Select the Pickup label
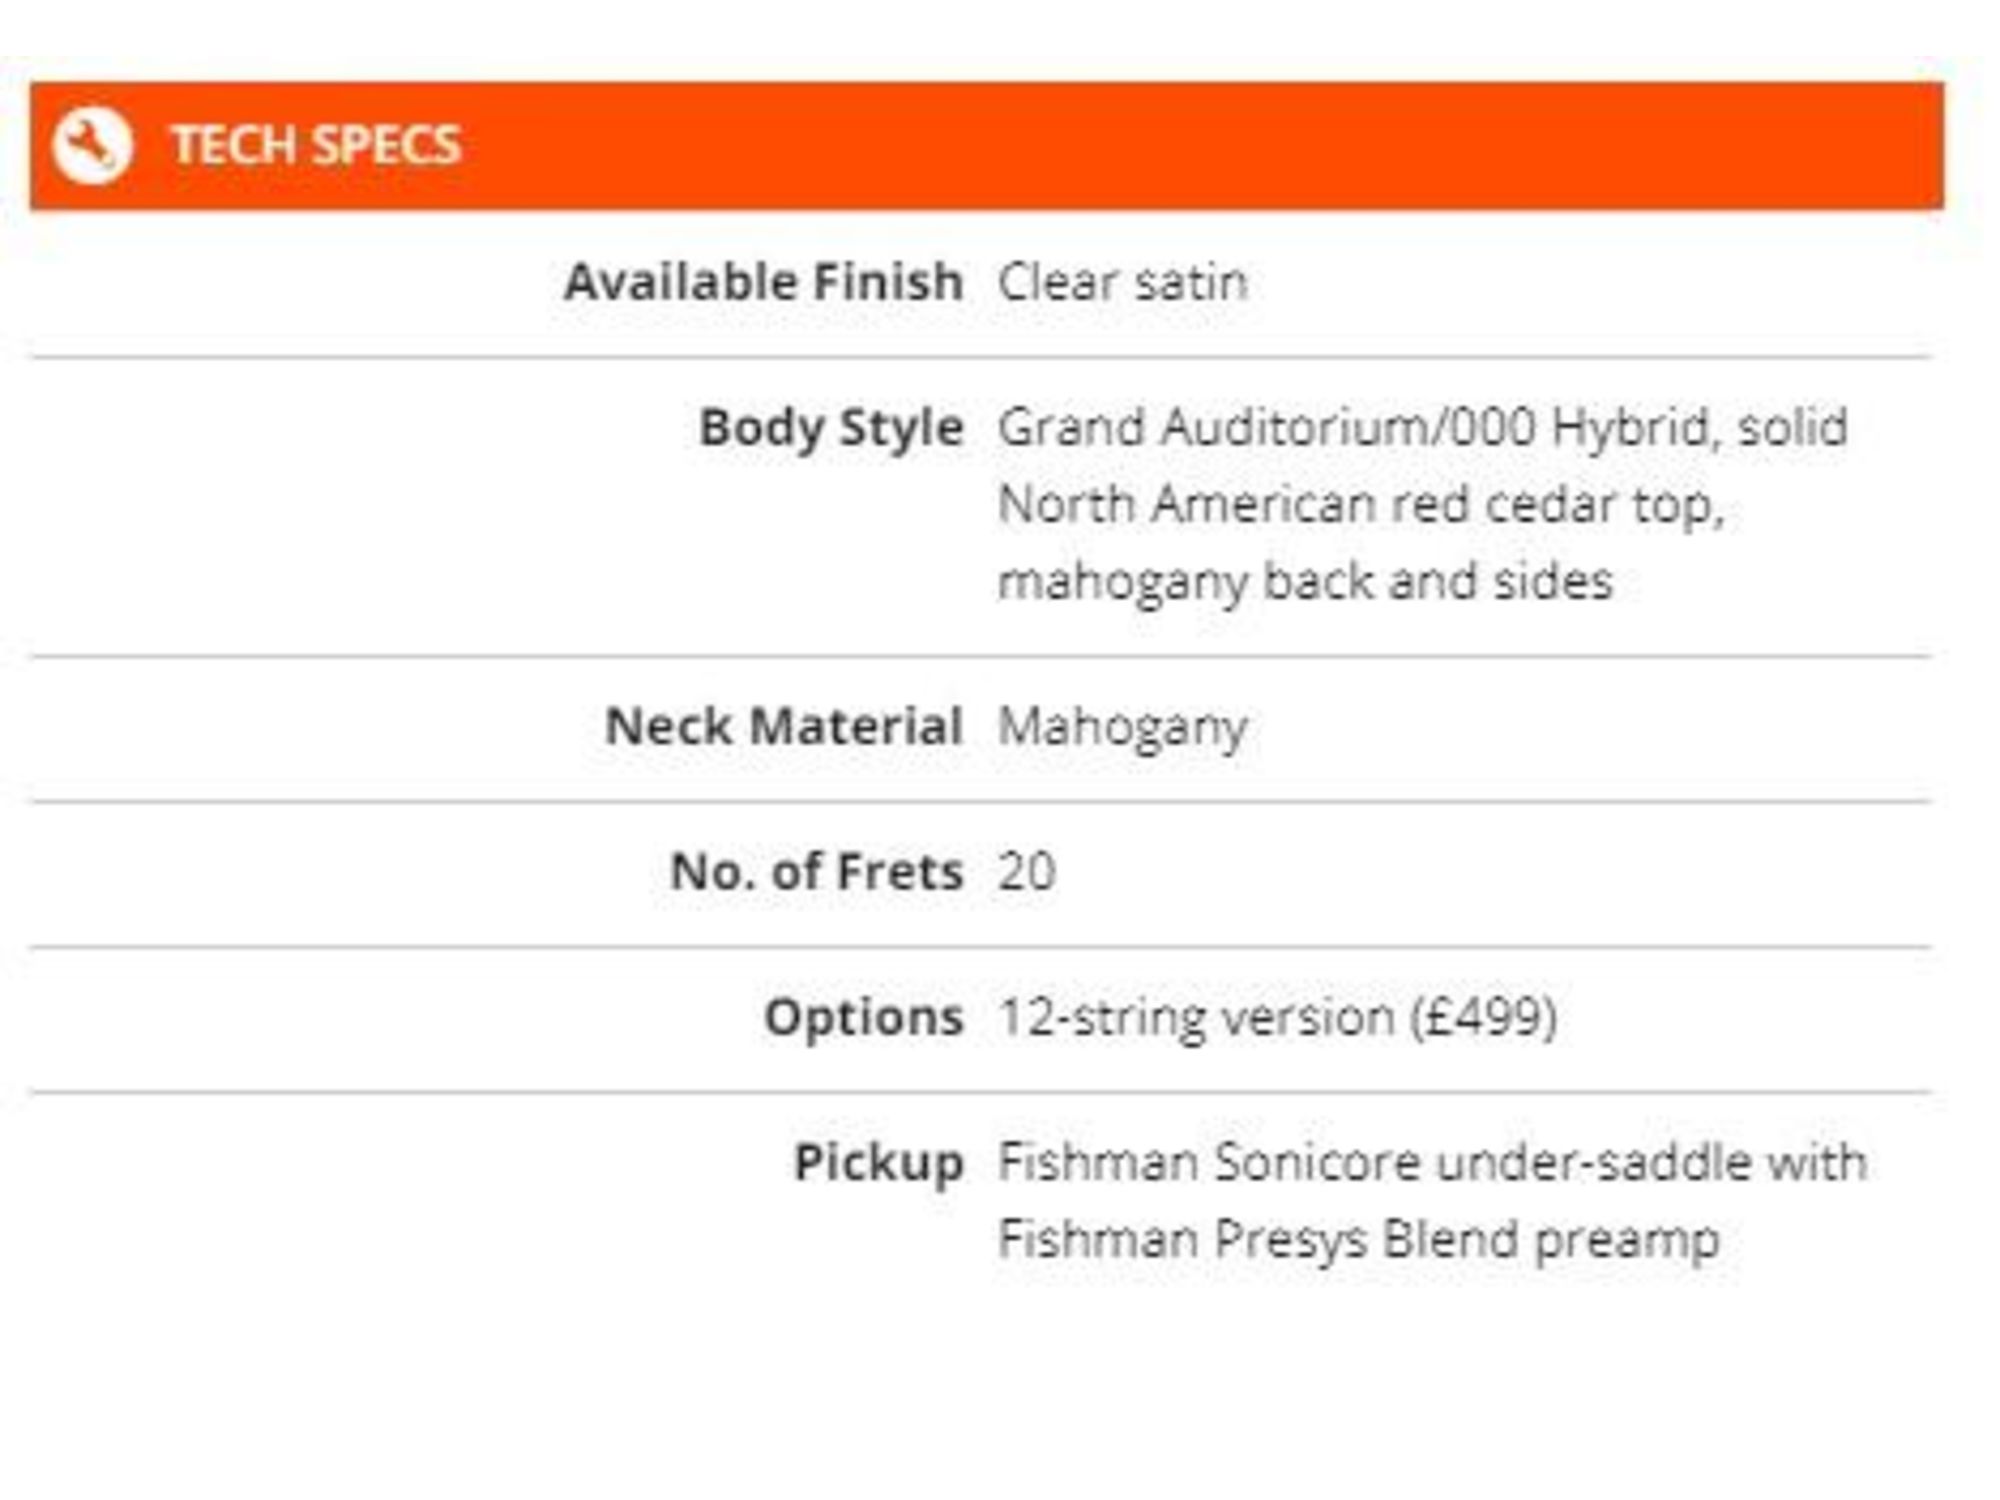Viewport: 2000px width, 1500px height. (879, 1164)
